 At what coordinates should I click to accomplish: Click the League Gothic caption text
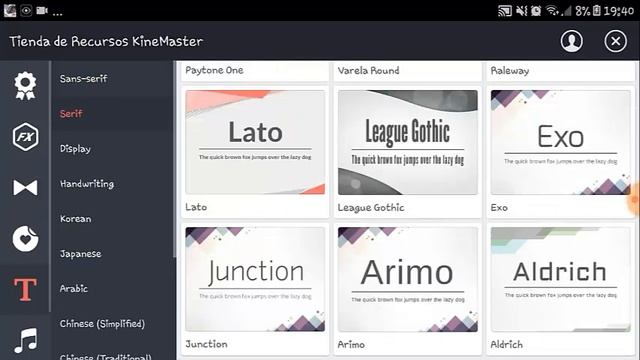tap(371, 207)
